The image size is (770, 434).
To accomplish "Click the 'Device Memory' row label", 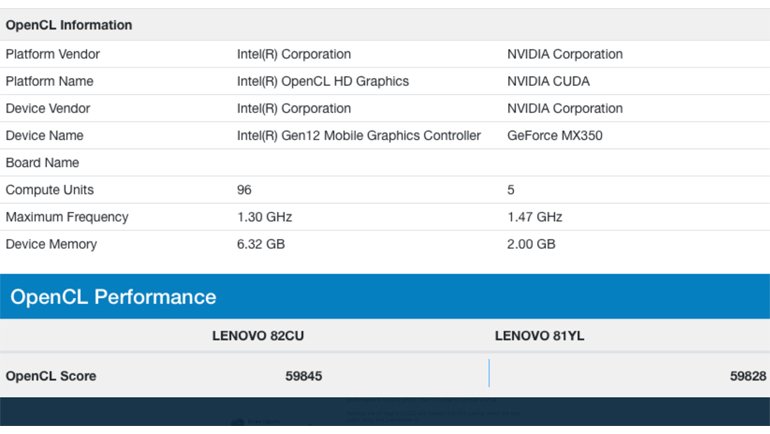I will tap(51, 244).
